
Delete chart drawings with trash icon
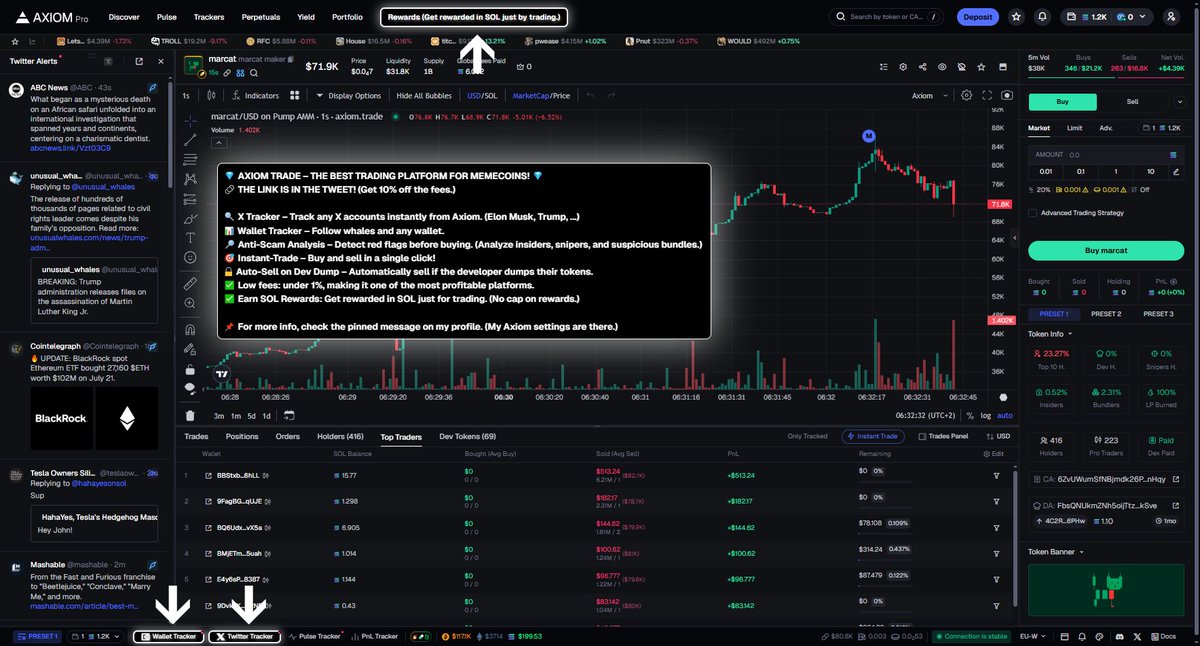click(190, 416)
